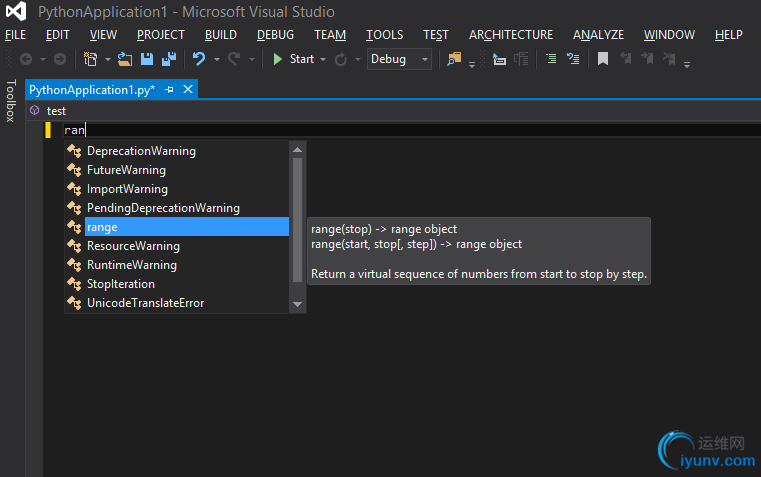Clear all bookmarks icon

pyautogui.click(x=669, y=59)
